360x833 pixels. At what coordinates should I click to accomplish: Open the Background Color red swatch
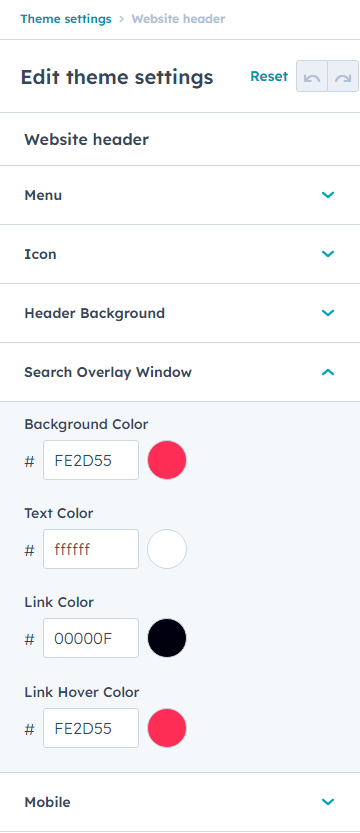167,460
